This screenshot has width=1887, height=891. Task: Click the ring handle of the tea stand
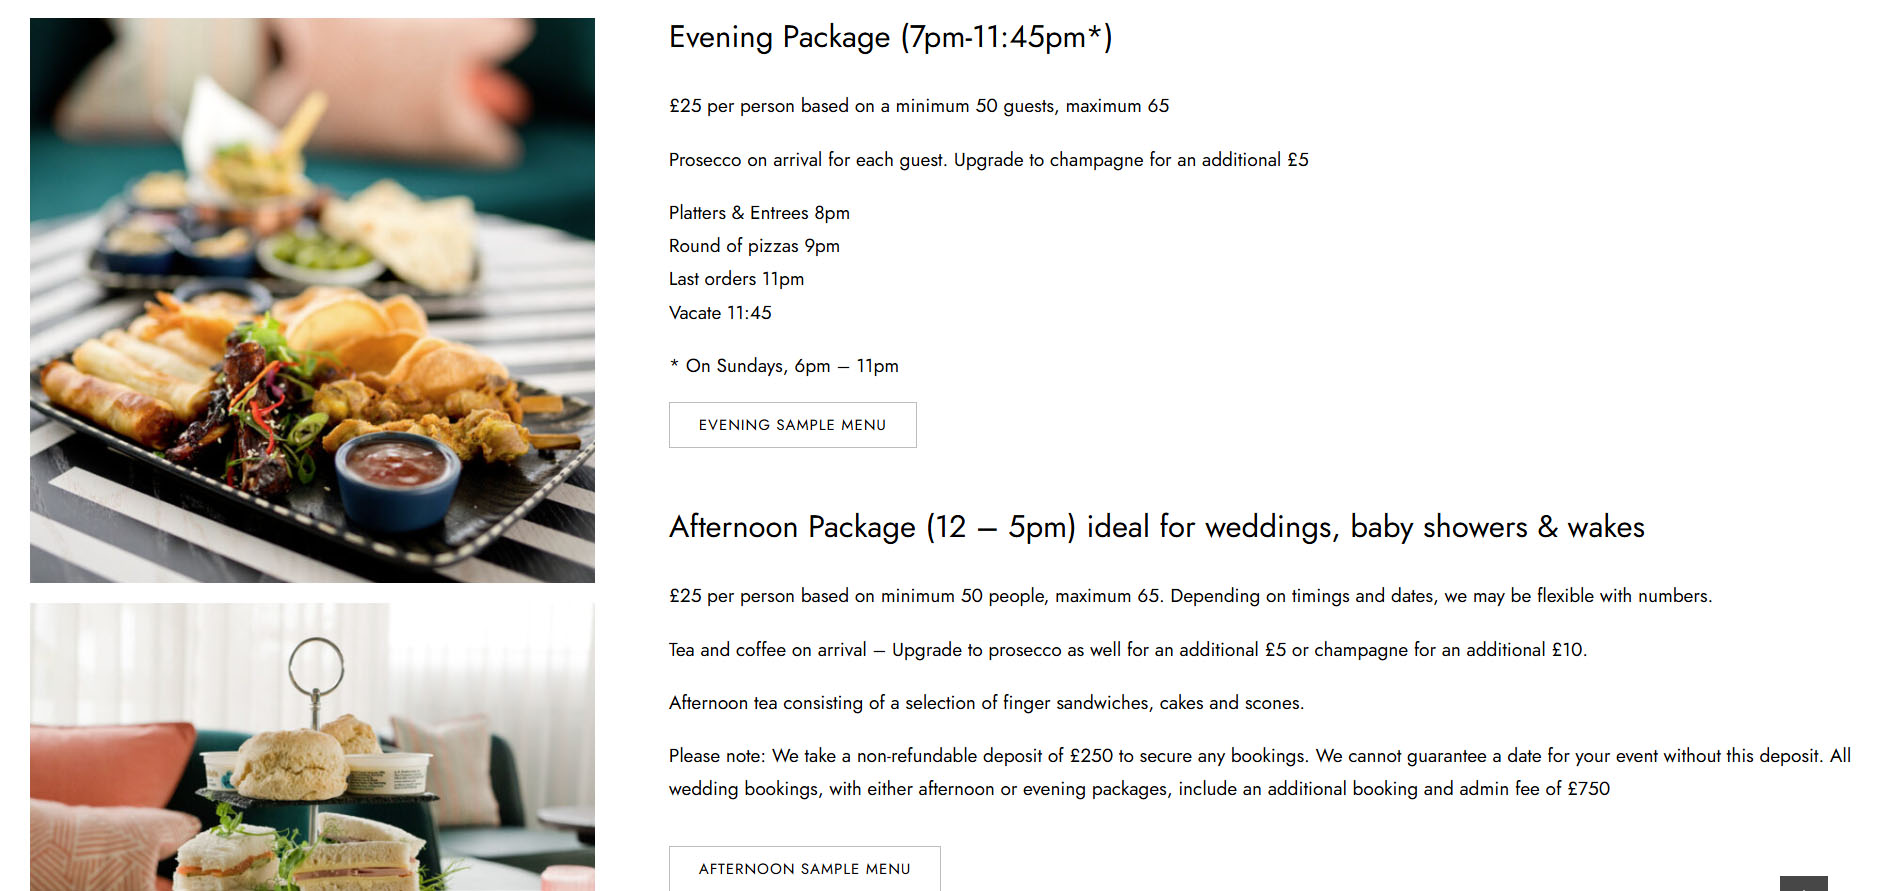pyautogui.click(x=316, y=664)
